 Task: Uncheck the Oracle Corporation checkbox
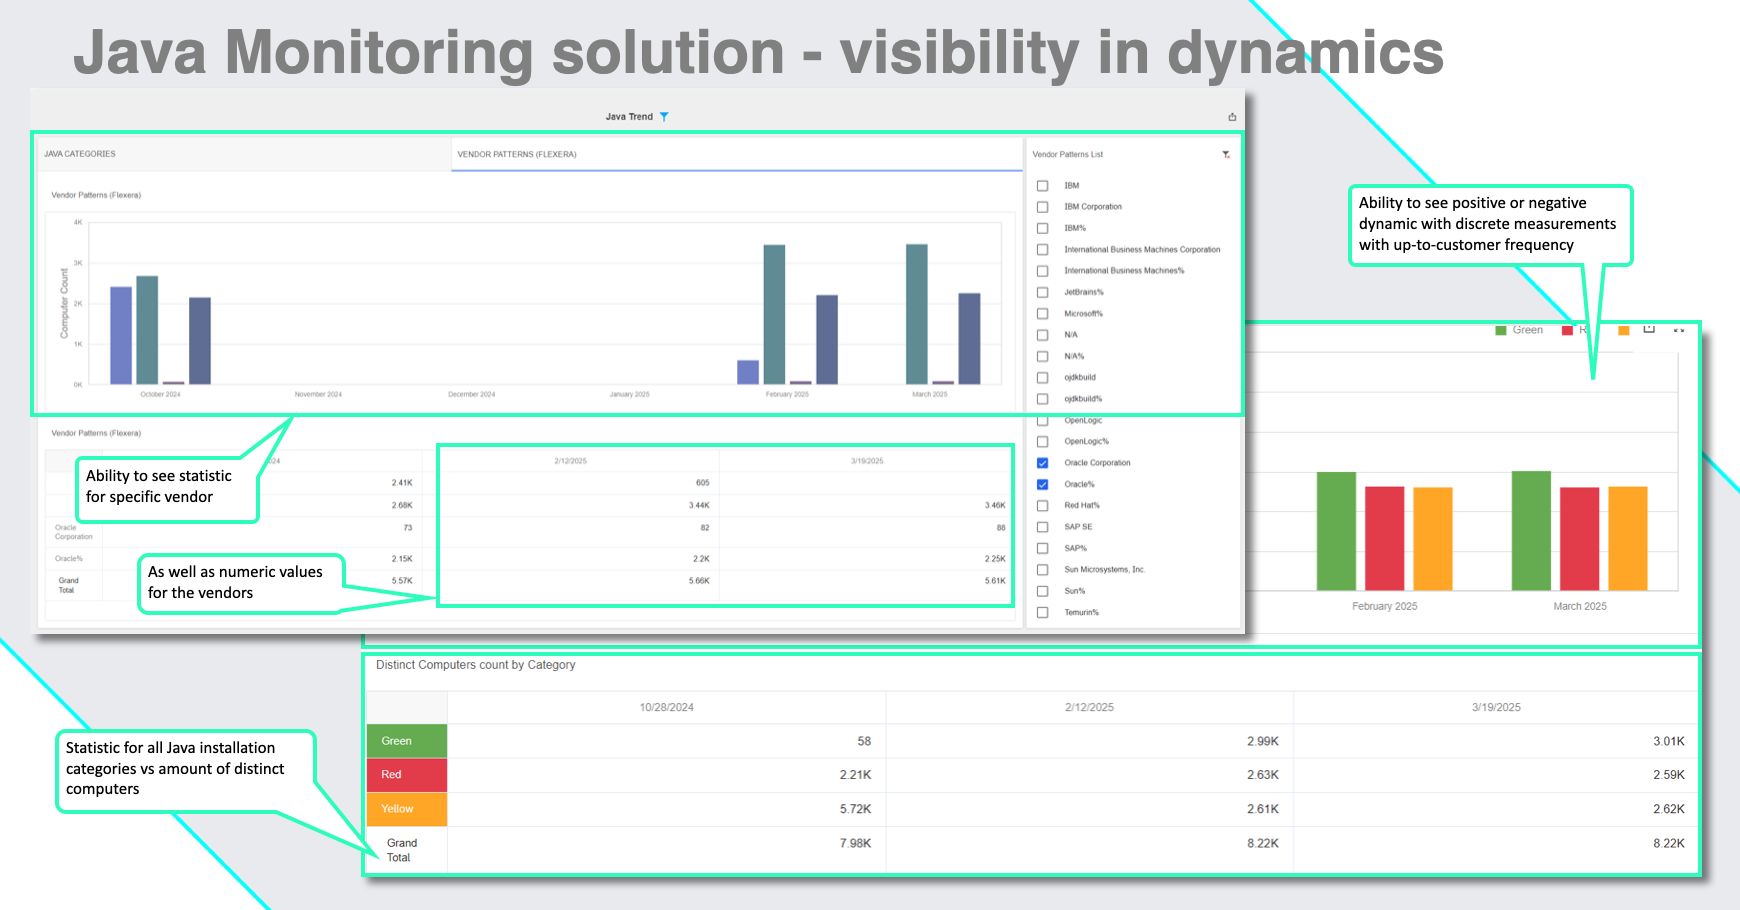click(1043, 463)
